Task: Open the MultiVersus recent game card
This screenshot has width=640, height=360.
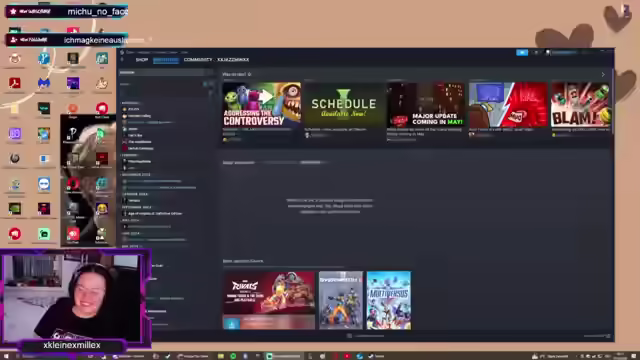Action: [389, 300]
